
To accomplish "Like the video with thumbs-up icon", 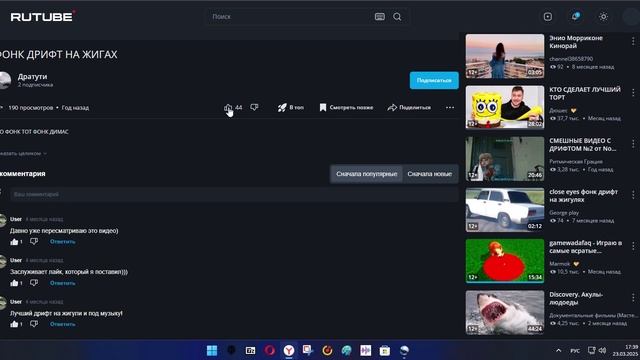I will tap(228, 107).
